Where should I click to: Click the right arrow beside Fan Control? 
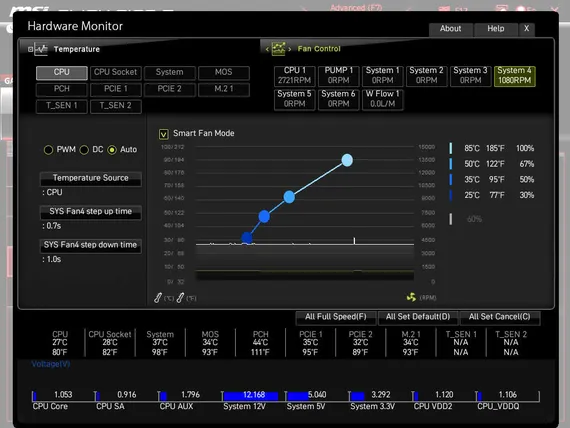tap(290, 49)
